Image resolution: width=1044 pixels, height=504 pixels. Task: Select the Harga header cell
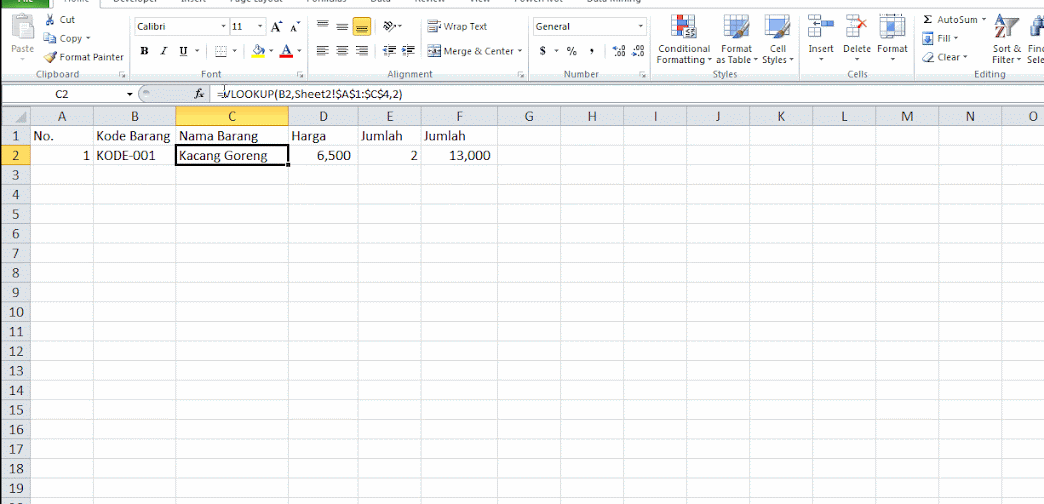[323, 136]
